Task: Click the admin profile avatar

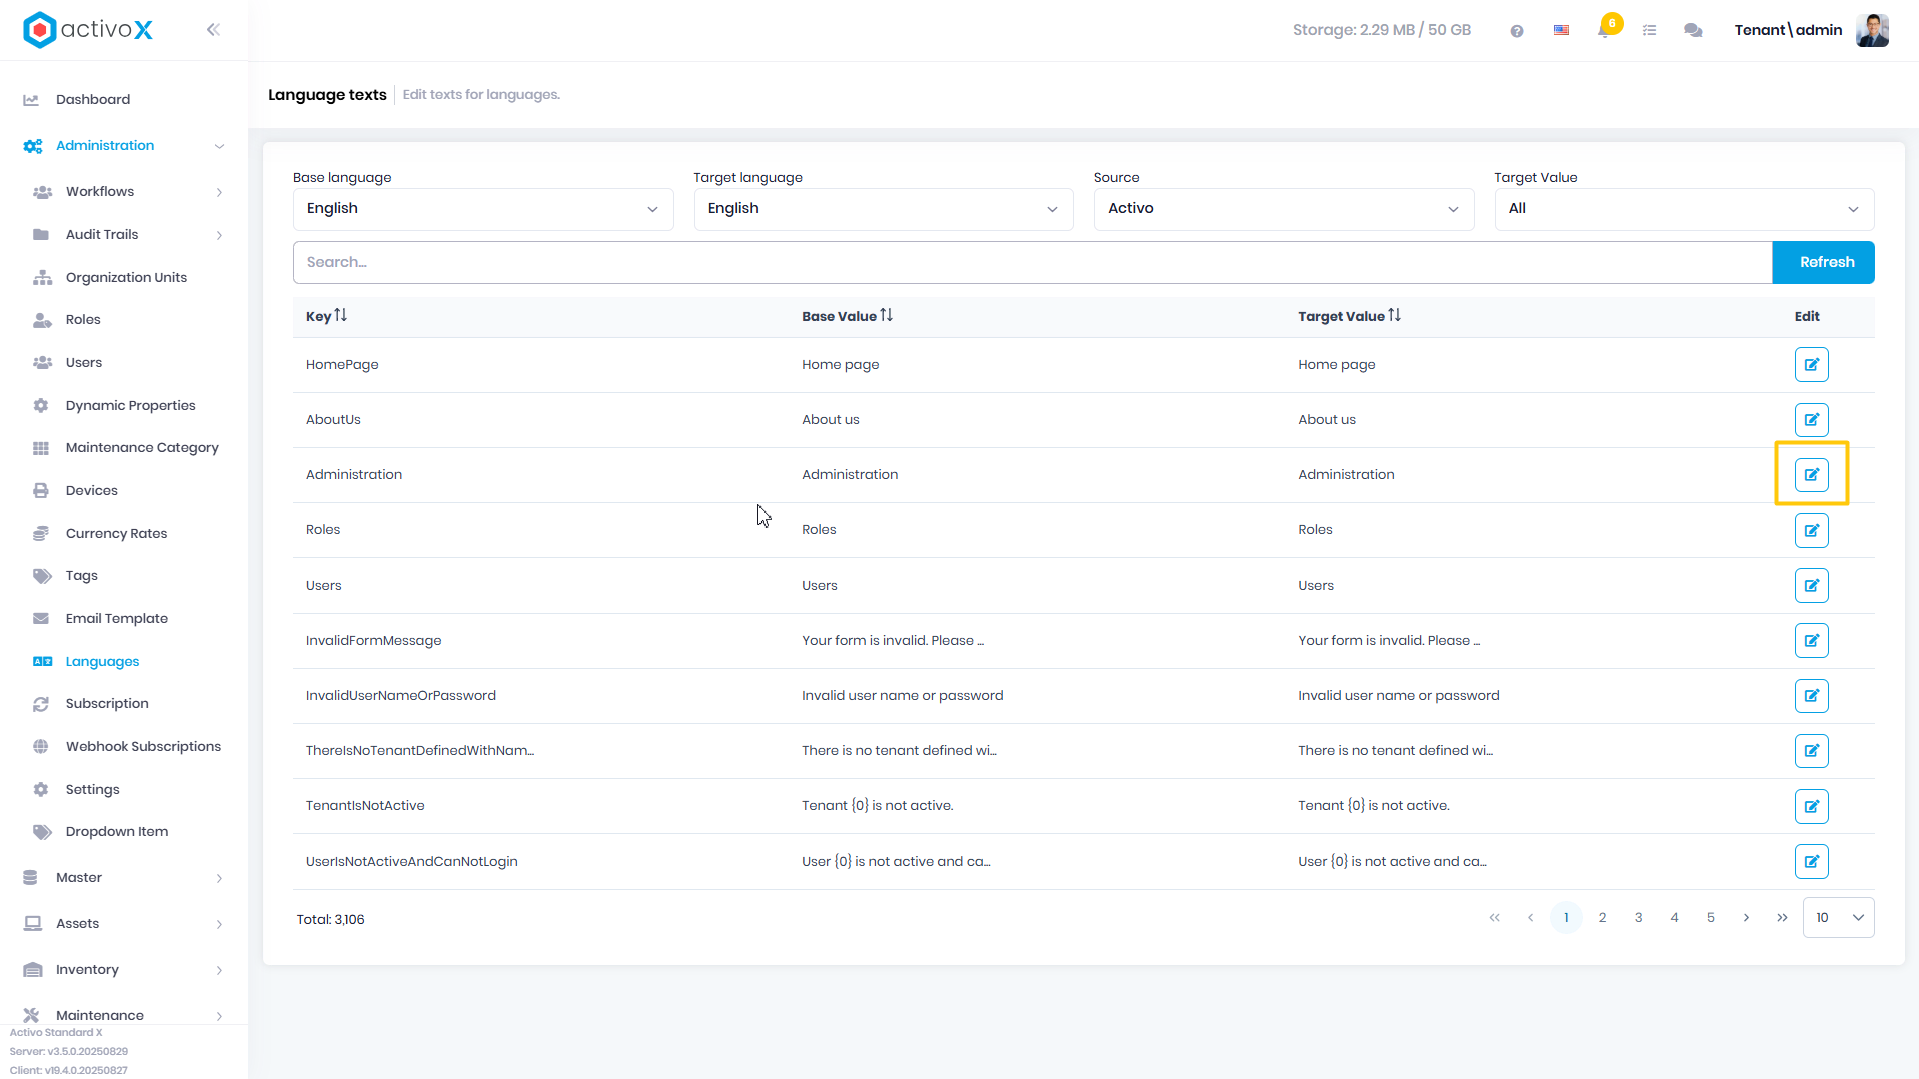Action: click(1872, 30)
